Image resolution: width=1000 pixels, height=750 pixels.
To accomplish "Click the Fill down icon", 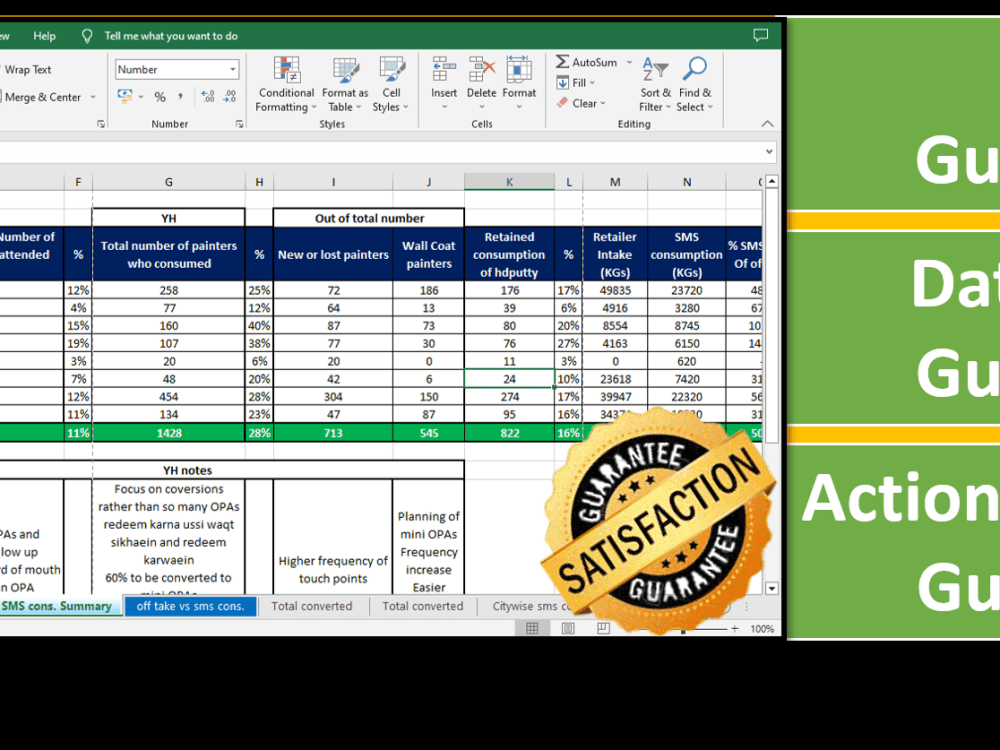I will 562,82.
